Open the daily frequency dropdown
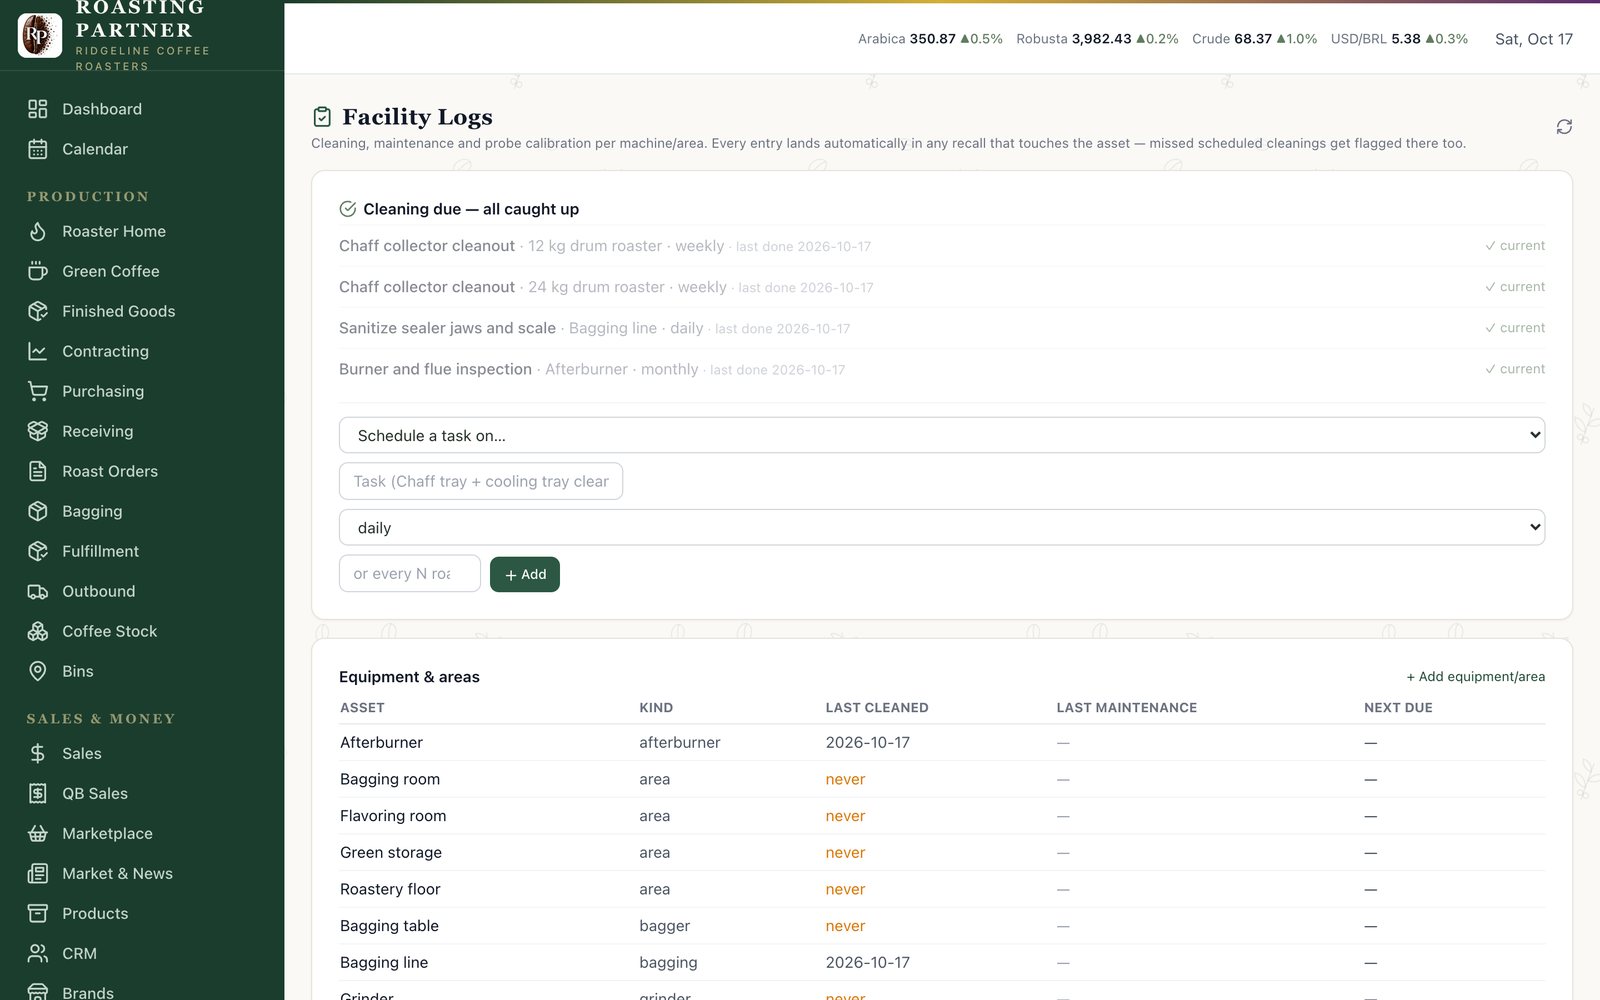This screenshot has height=1000, width=1600. click(942, 527)
